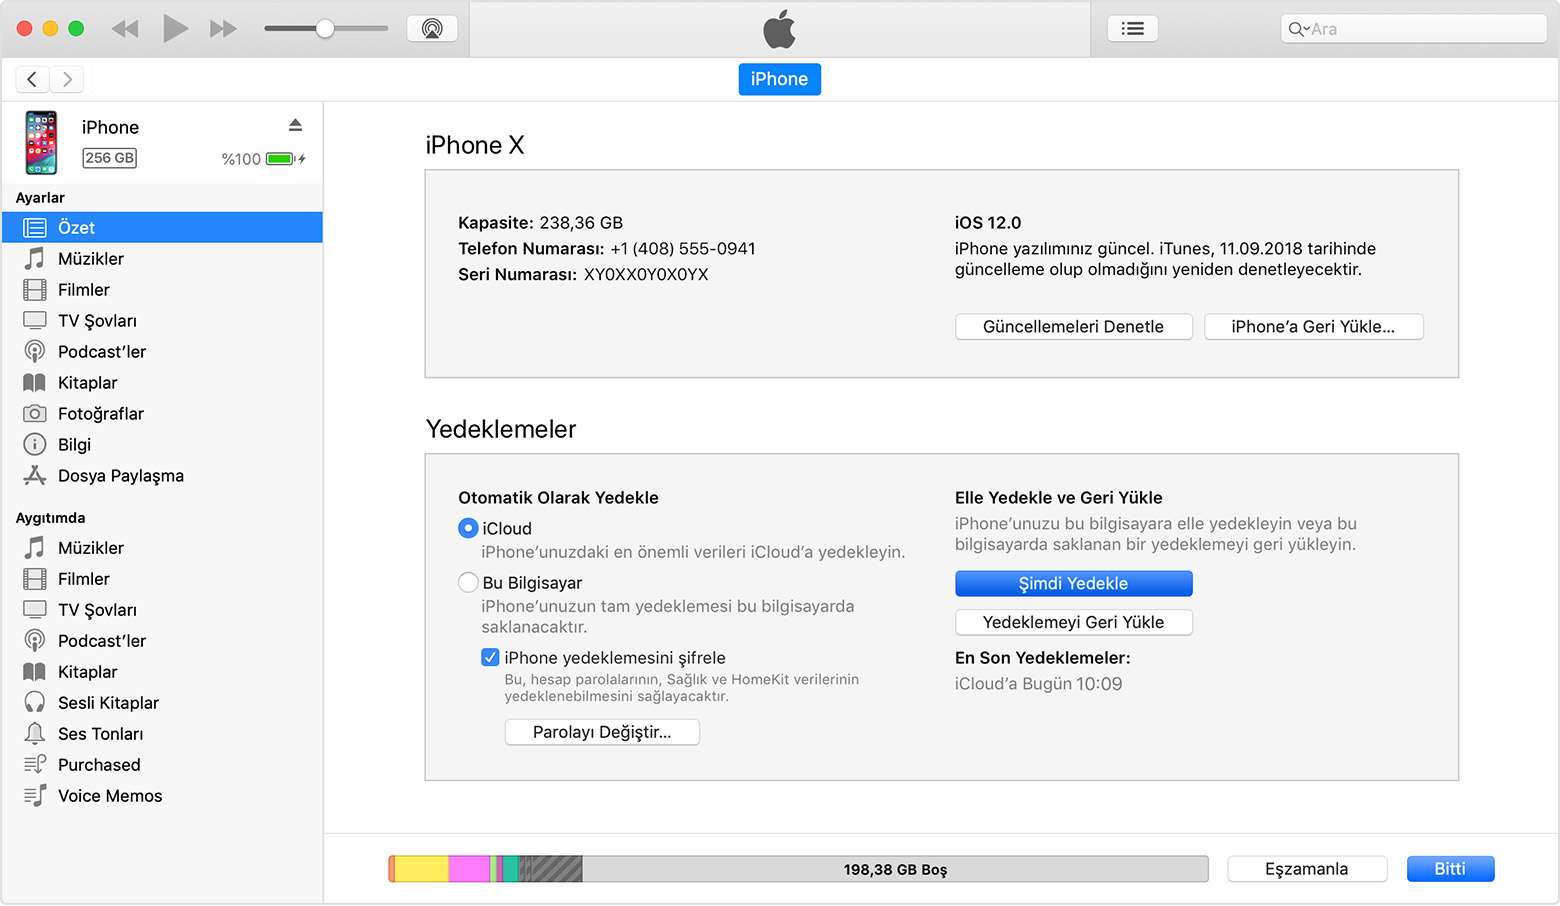Click the 198,38 GB Boş free space
Screen dimensions: 1560x906
point(895,870)
